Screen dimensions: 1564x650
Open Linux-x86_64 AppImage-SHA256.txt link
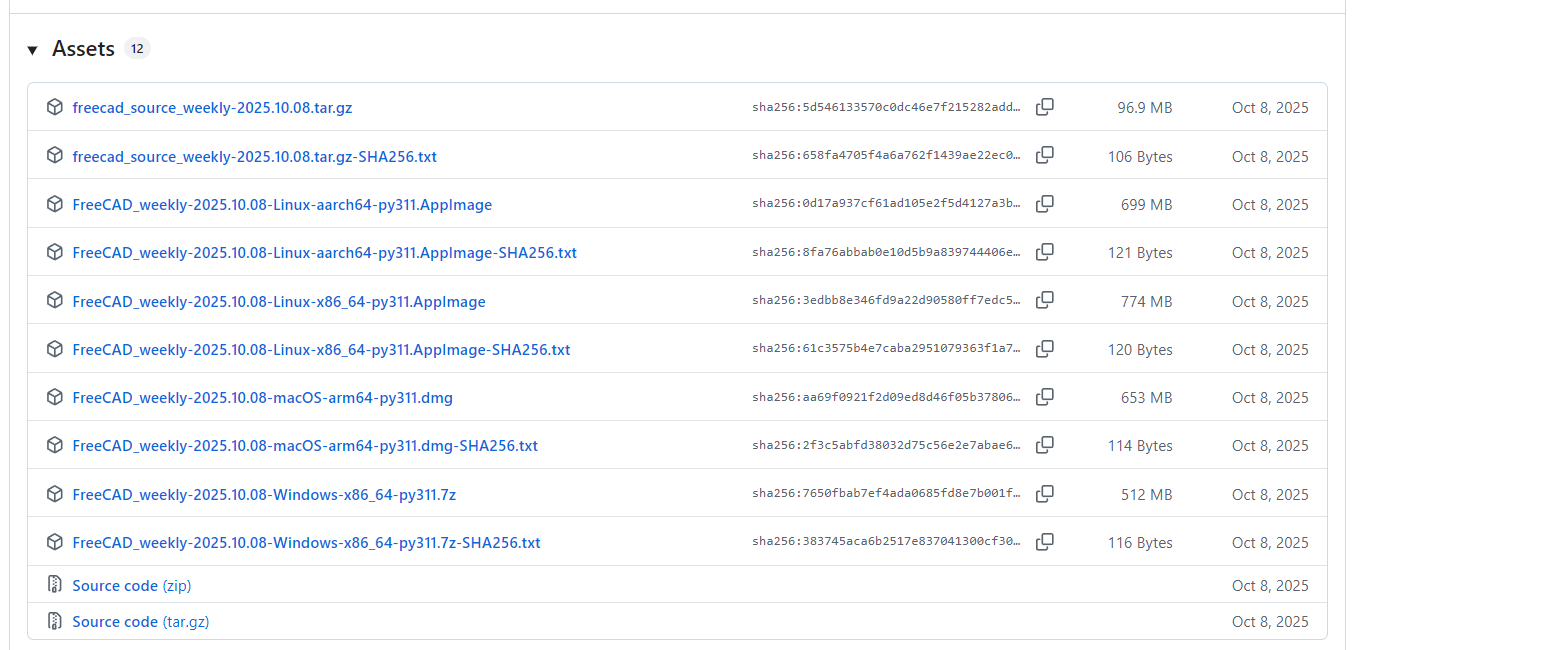click(x=322, y=350)
